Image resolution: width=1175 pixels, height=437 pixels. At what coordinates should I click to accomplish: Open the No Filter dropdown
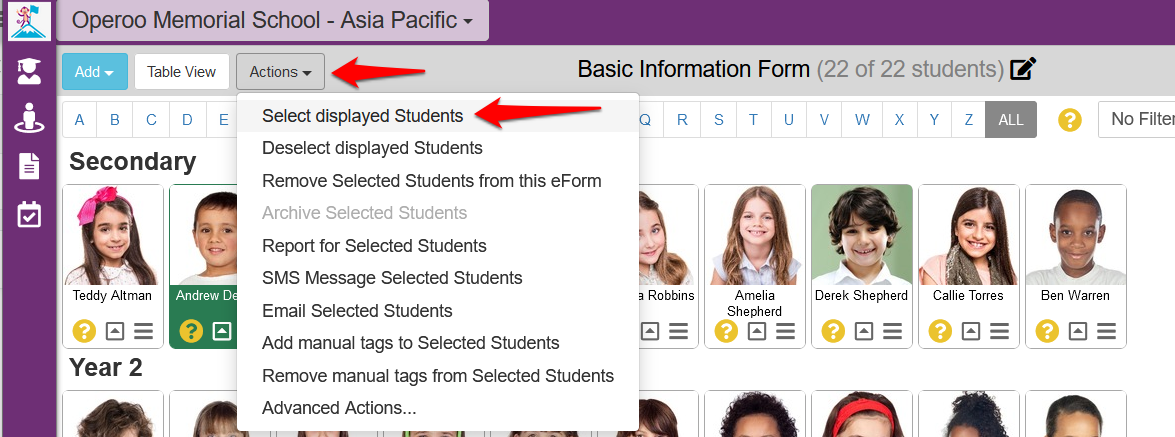pos(1137,119)
